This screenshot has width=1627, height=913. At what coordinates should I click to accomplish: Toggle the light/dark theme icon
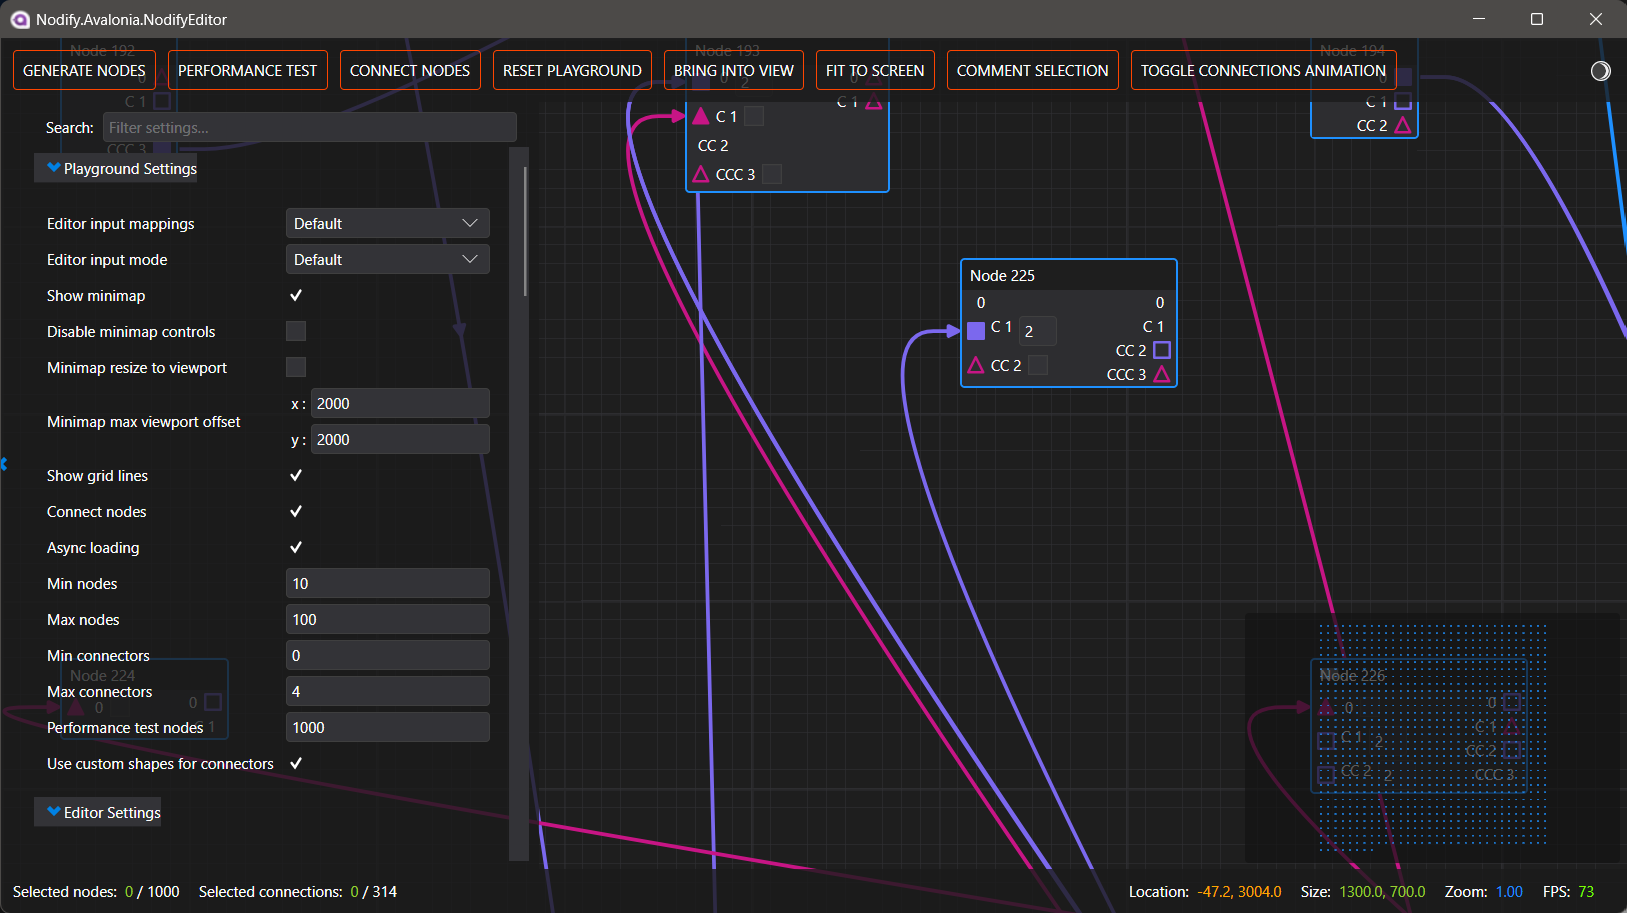click(1600, 70)
